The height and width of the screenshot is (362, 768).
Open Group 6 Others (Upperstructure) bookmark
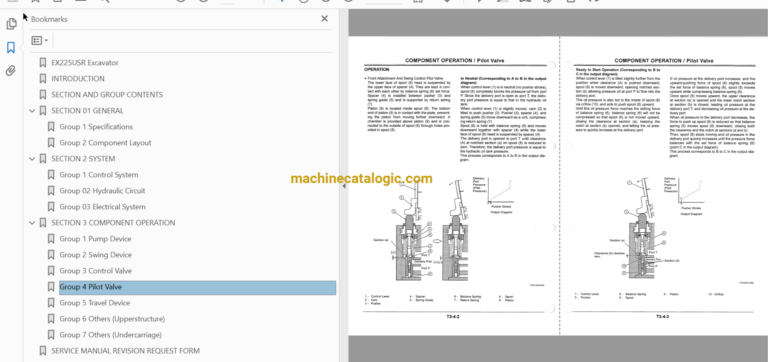[x=112, y=319]
